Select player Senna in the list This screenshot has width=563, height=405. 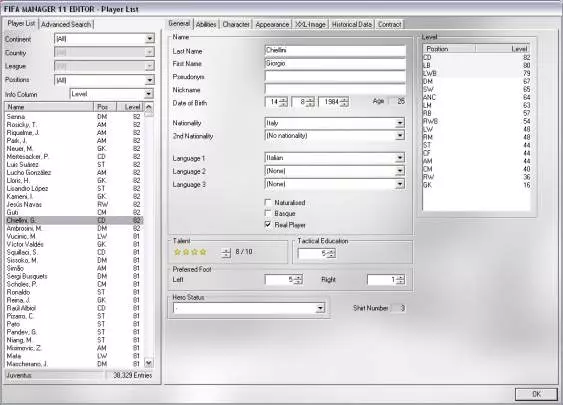[x=74, y=117]
